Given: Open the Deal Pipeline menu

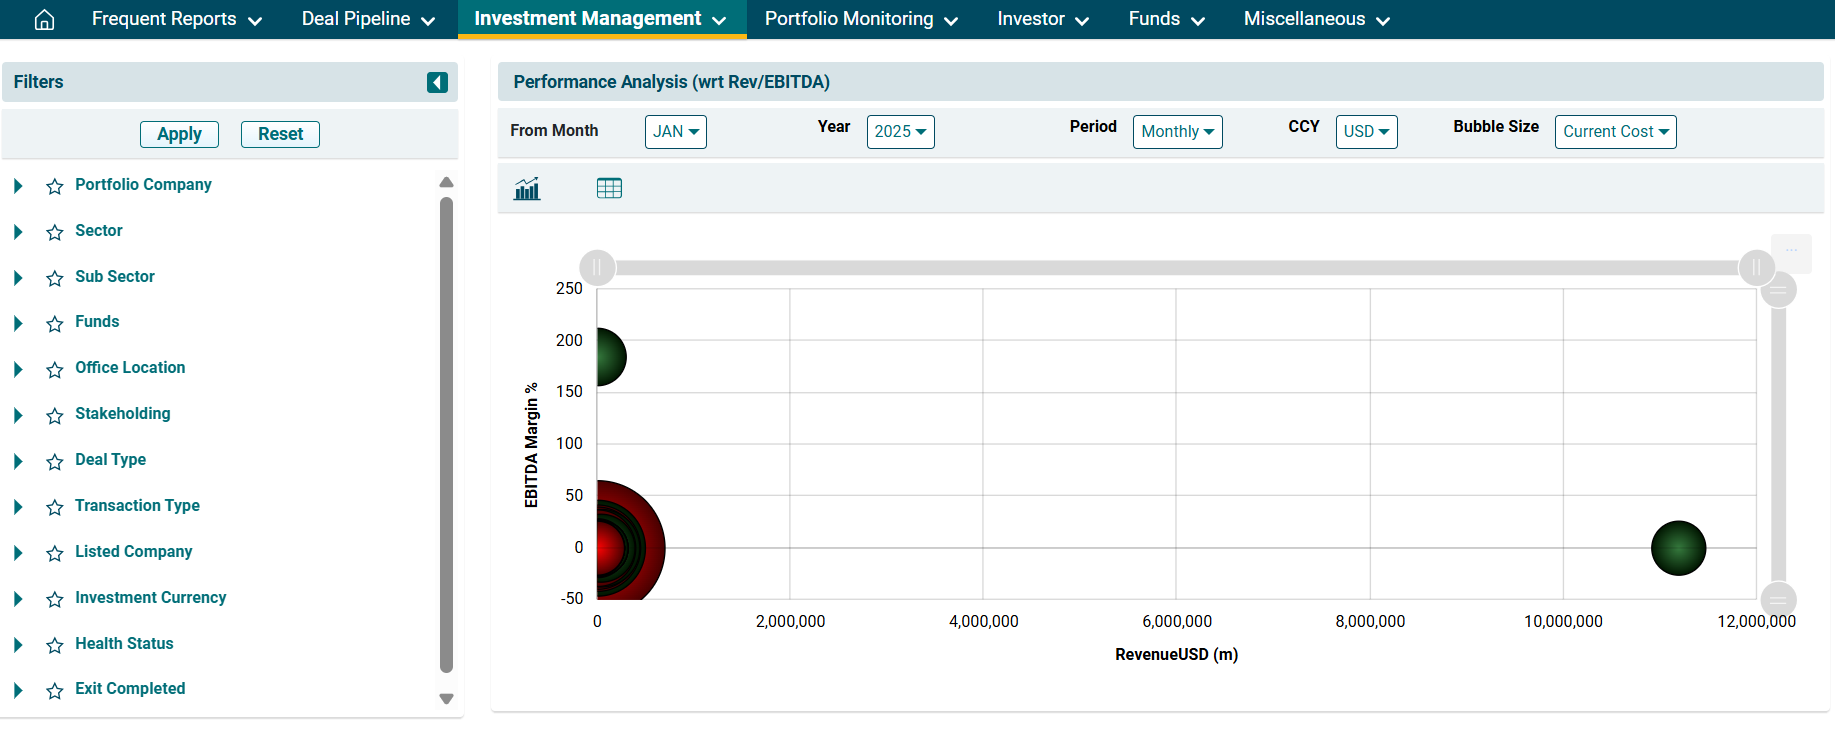Looking at the screenshot, I should point(368,19).
